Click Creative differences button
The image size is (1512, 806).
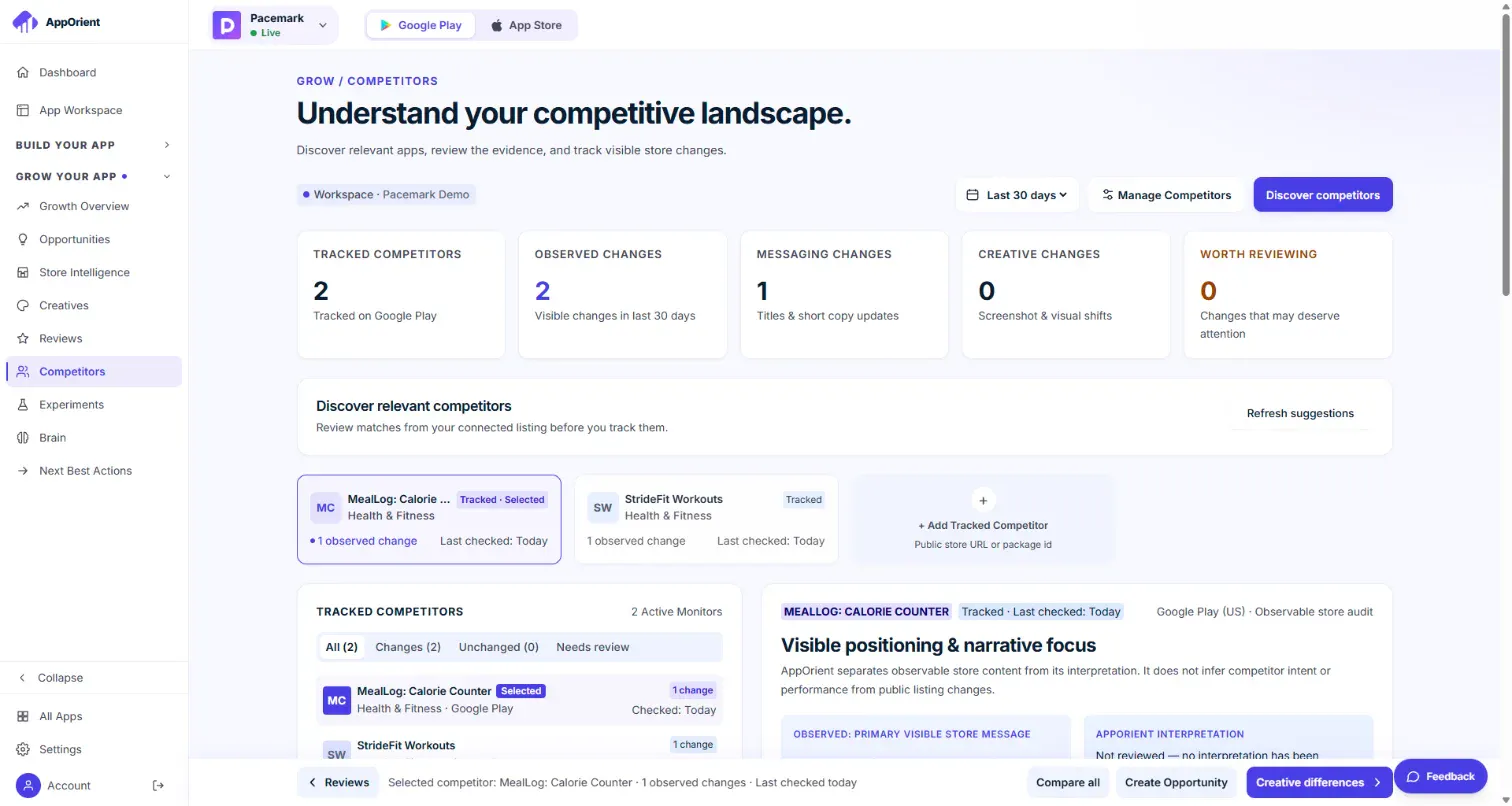pyautogui.click(x=1319, y=782)
